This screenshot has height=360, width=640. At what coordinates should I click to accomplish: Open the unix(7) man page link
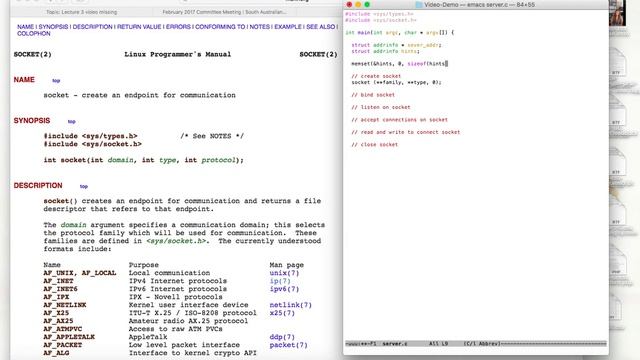284,273
